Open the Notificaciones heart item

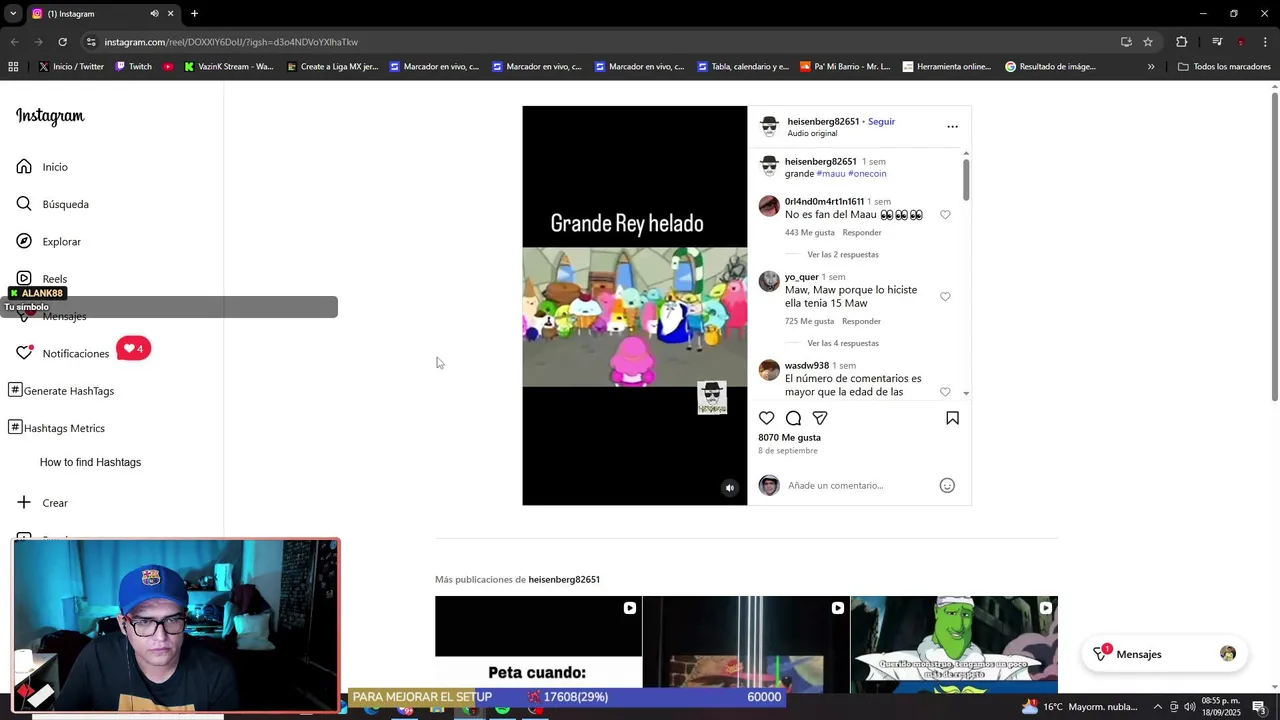coord(62,353)
